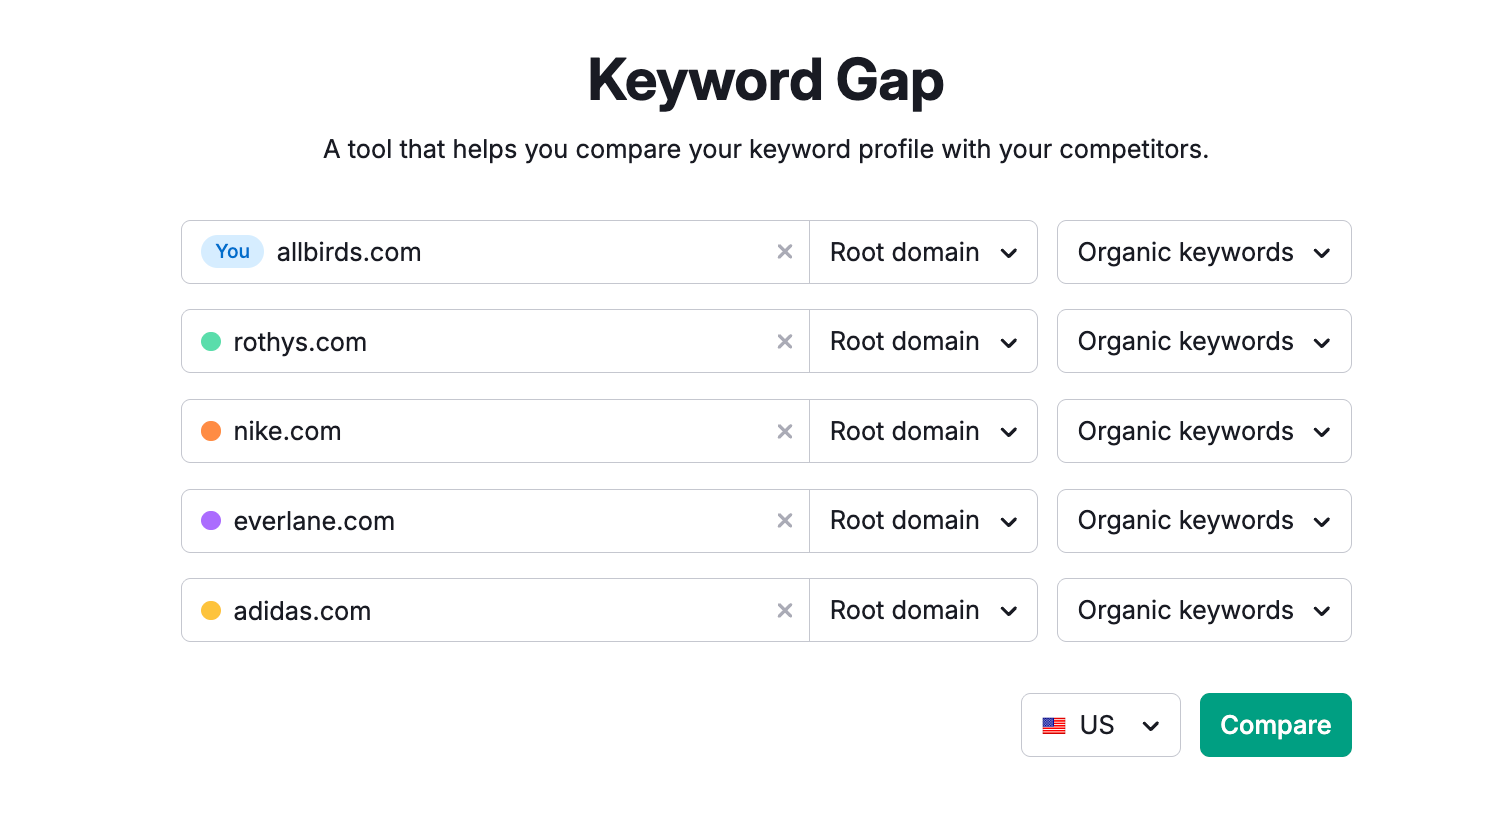Expand the Root domain selector for nike.com
This screenshot has width=1512, height=818.
coord(922,431)
